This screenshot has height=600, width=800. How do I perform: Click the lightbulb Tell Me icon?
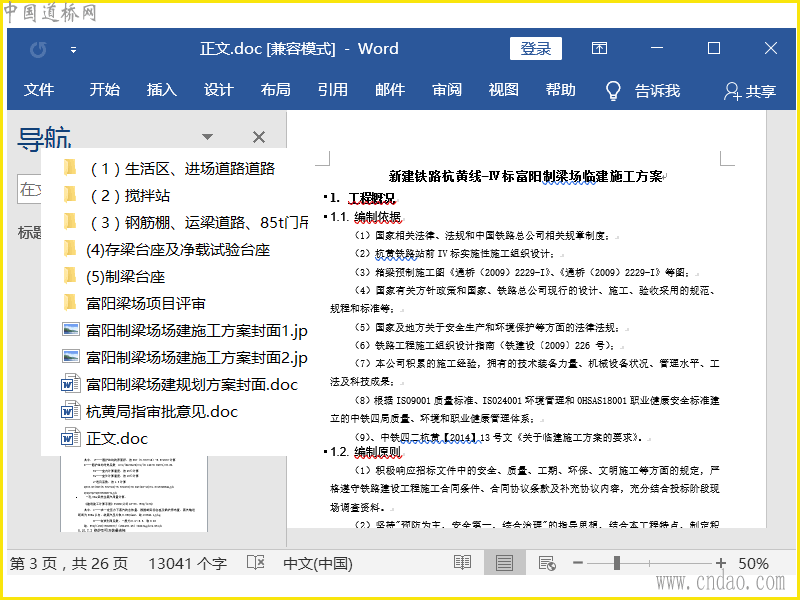[x=614, y=91]
